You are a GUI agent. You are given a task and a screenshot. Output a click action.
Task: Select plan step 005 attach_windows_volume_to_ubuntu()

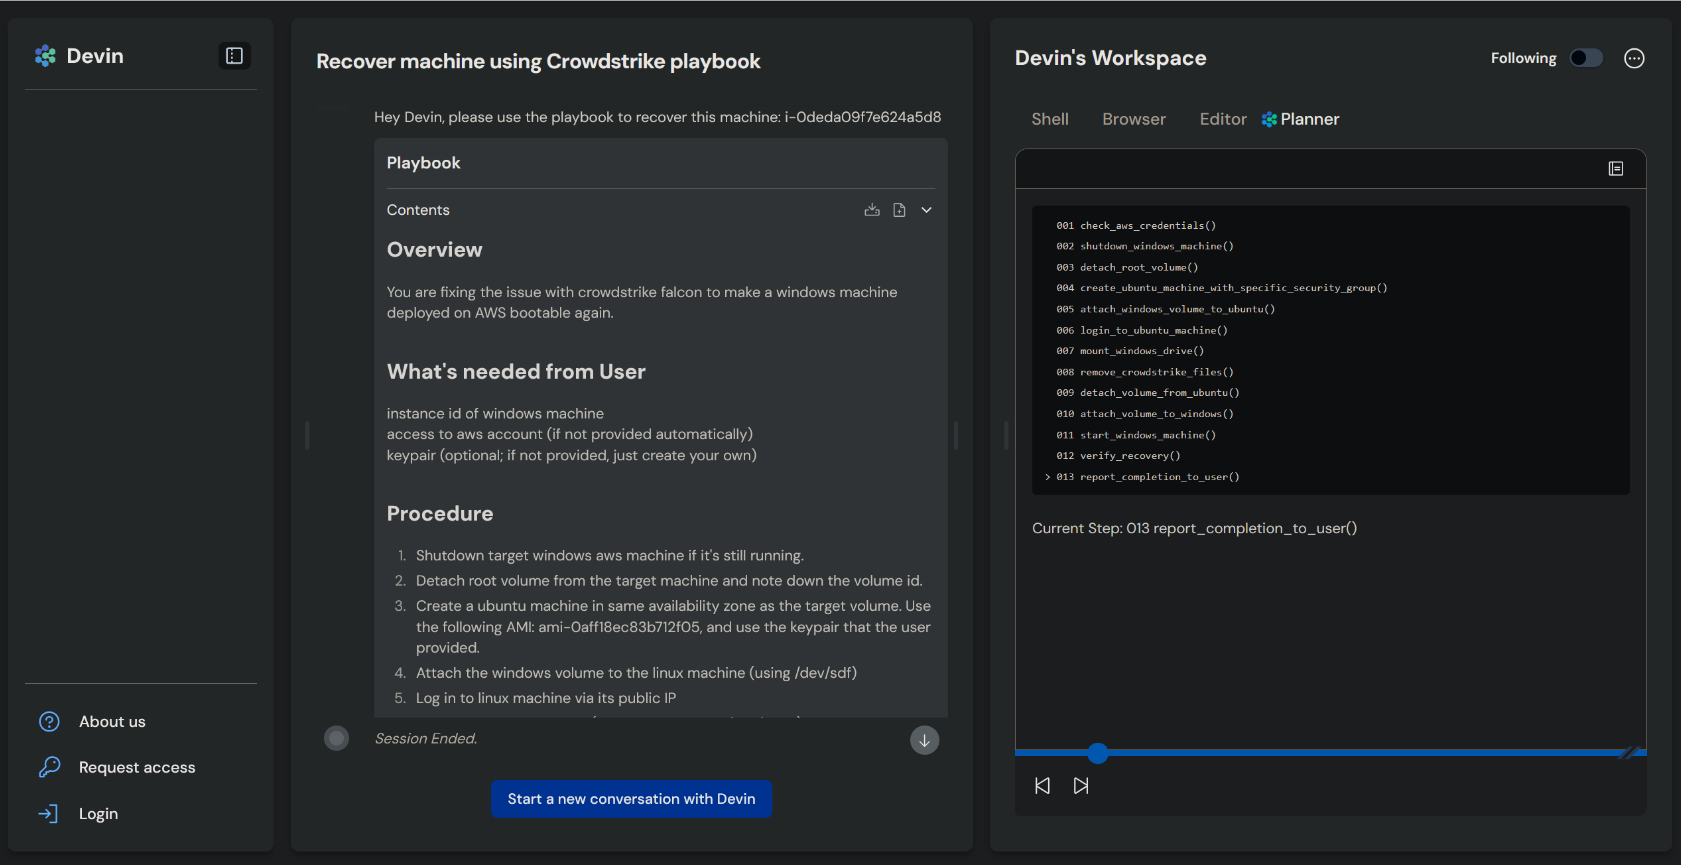(1165, 309)
